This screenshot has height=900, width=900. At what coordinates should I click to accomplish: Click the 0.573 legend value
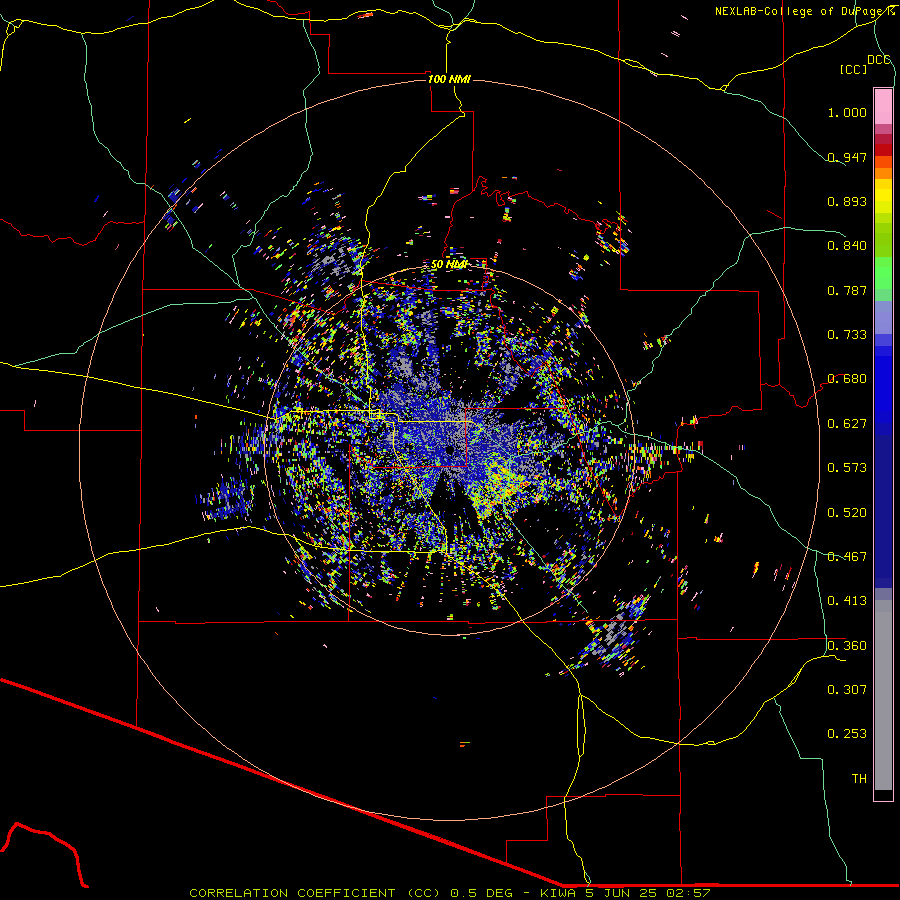pos(847,468)
